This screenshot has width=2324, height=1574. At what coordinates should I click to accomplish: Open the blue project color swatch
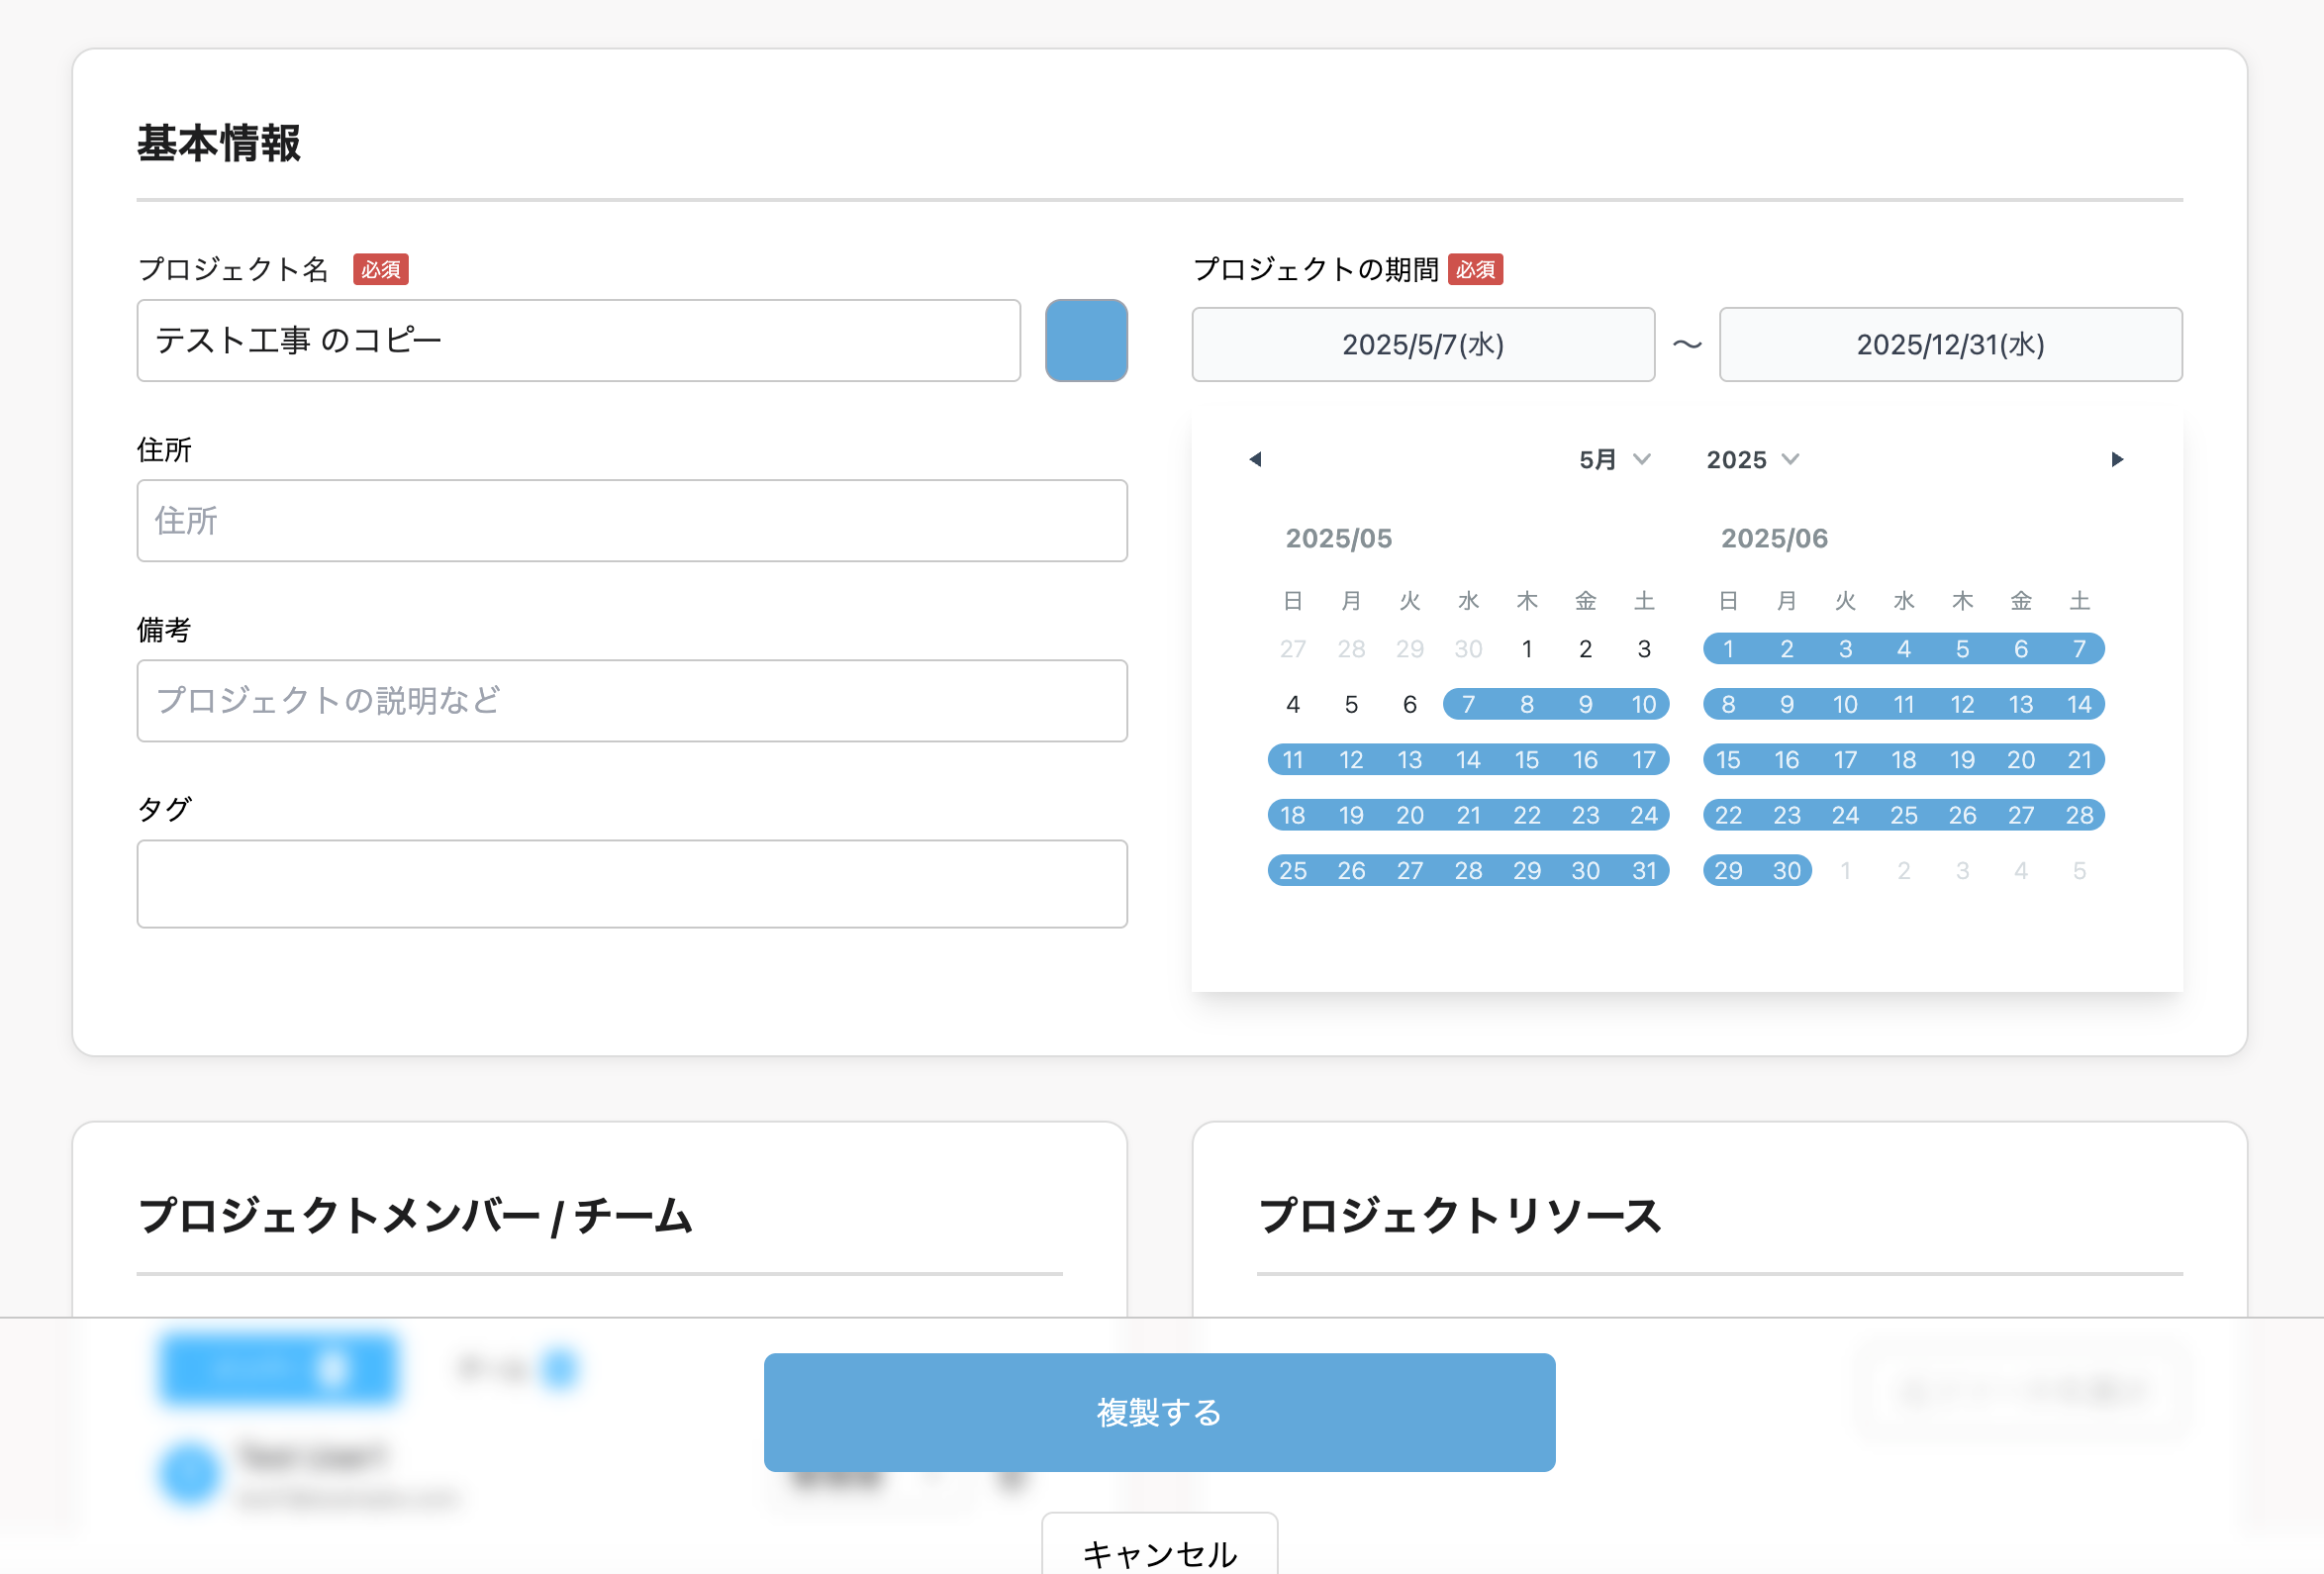1086,340
